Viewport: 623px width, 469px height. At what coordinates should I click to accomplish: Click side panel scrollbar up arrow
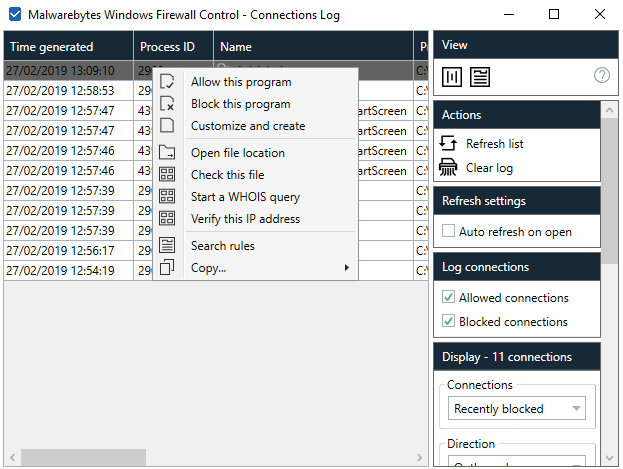tap(609, 110)
